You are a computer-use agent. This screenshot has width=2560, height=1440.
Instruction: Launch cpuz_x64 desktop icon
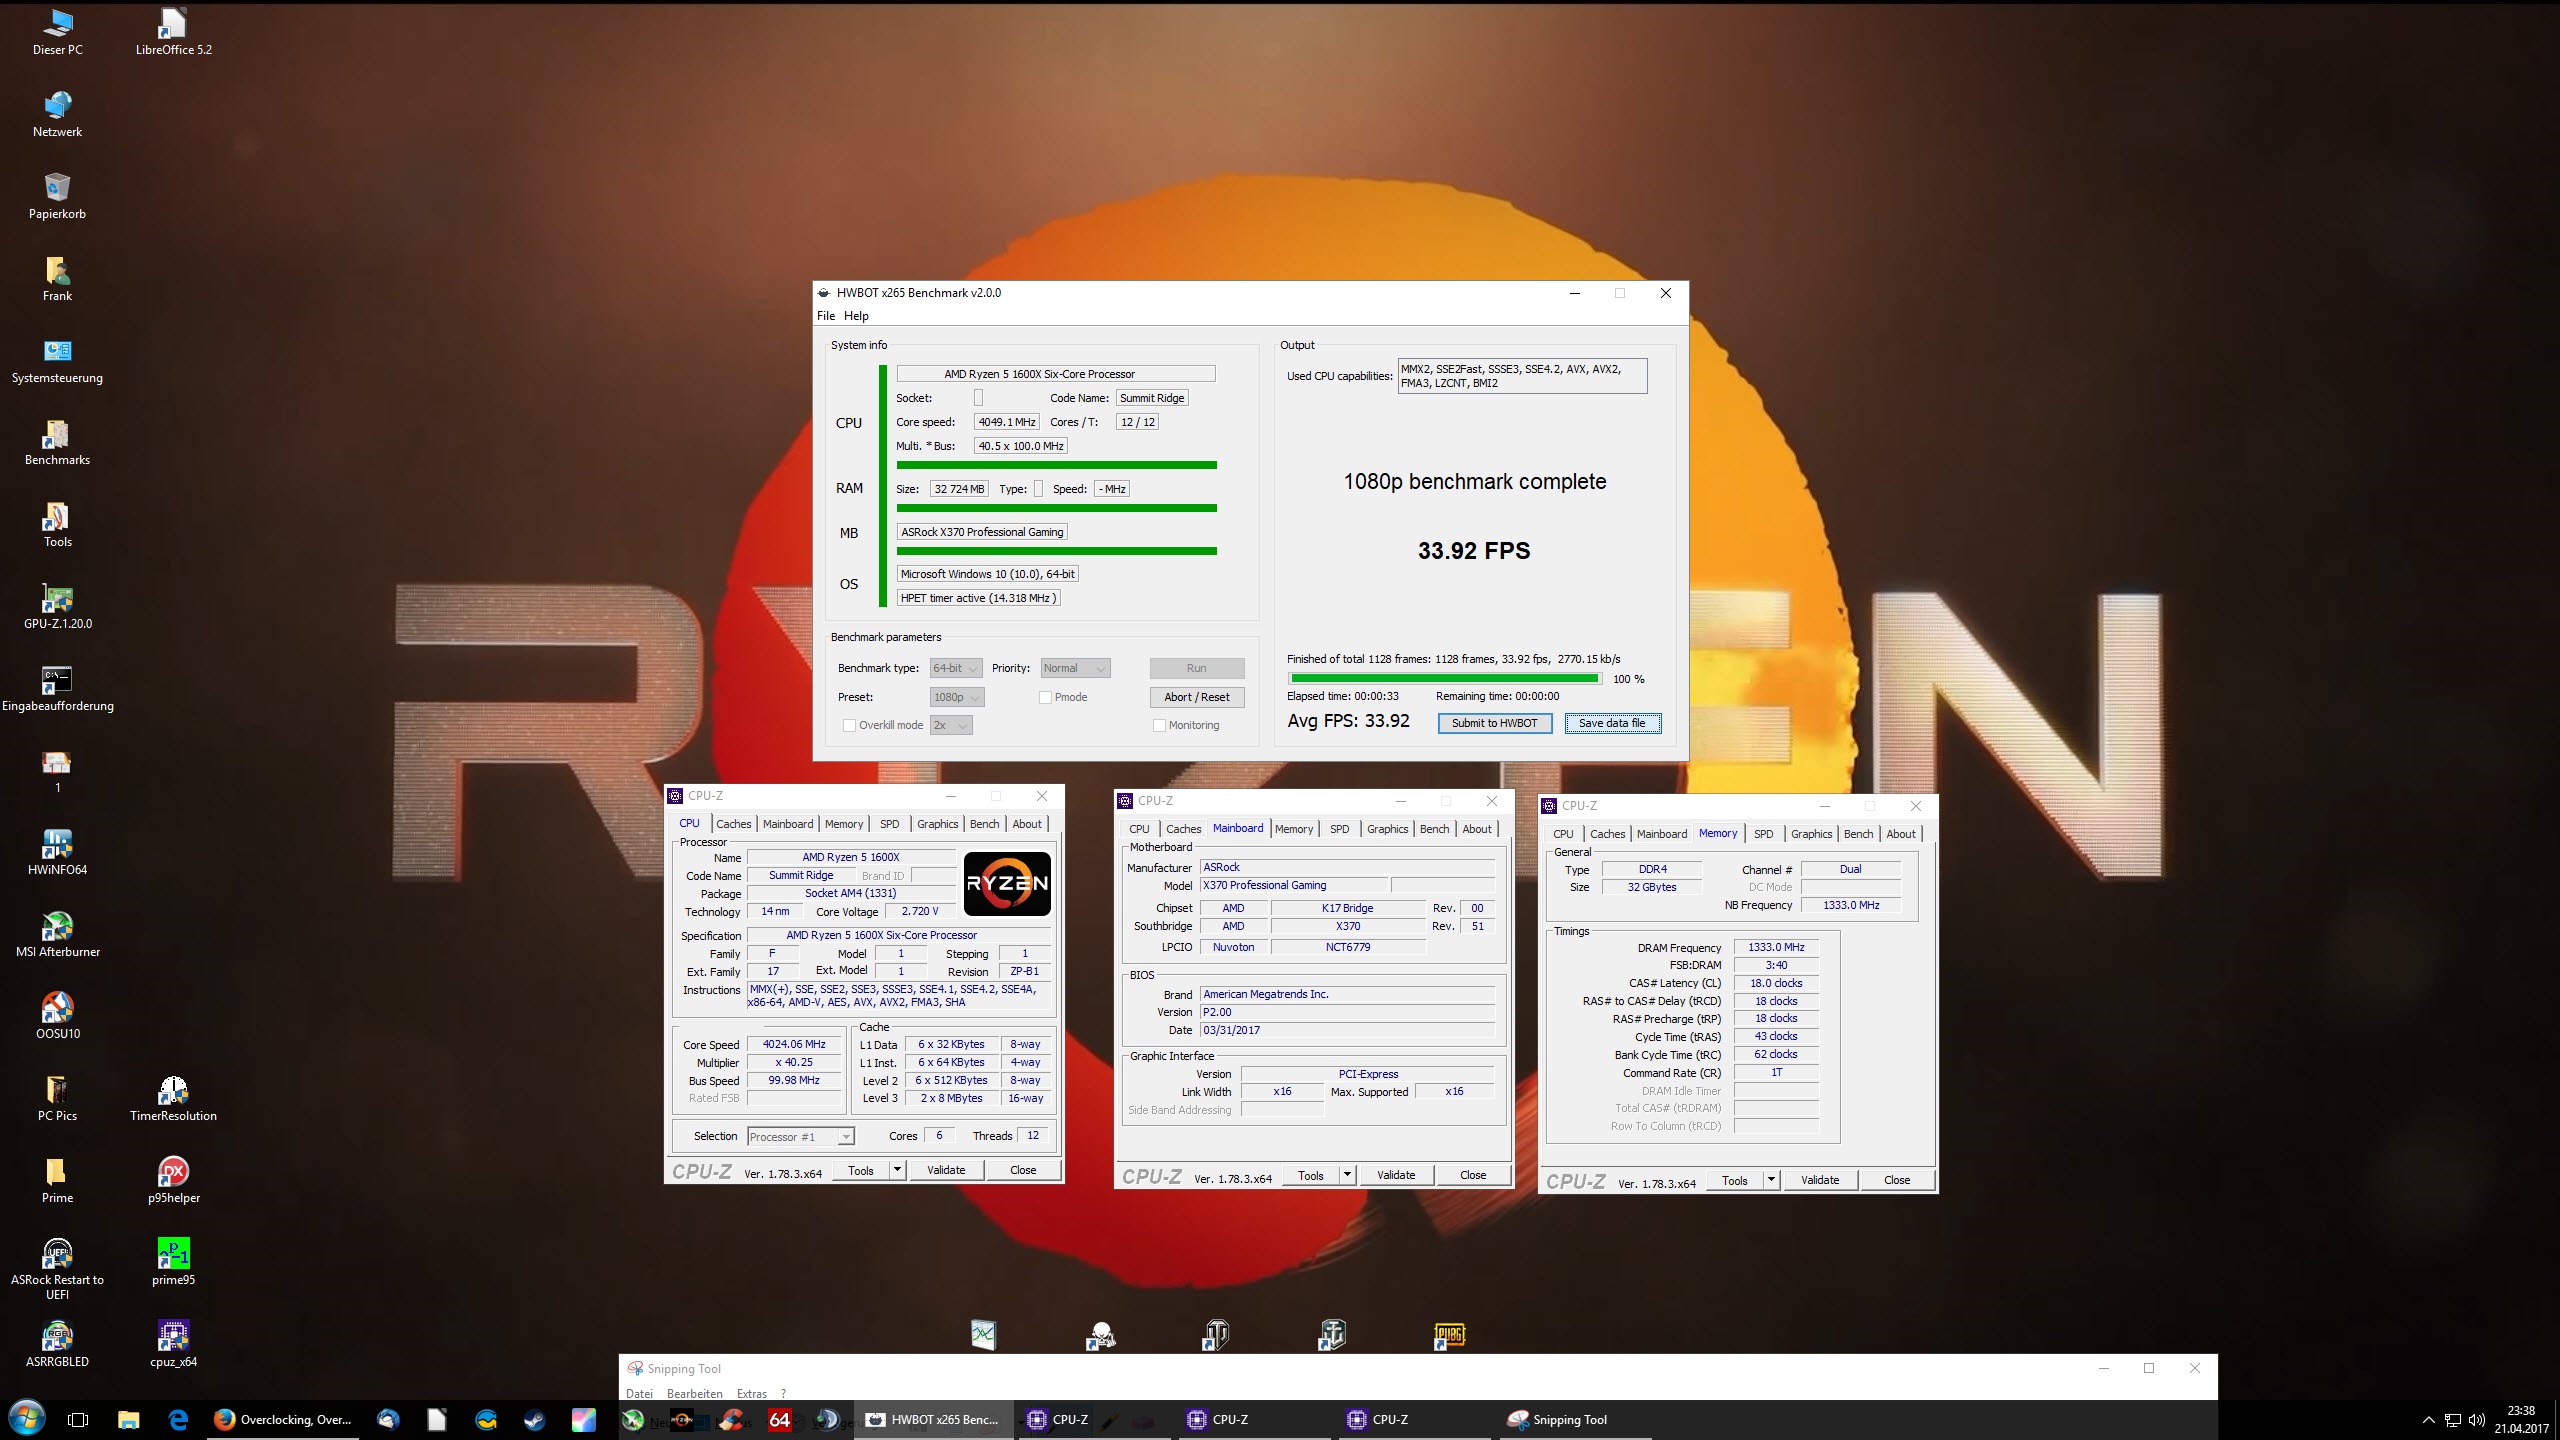[173, 1343]
